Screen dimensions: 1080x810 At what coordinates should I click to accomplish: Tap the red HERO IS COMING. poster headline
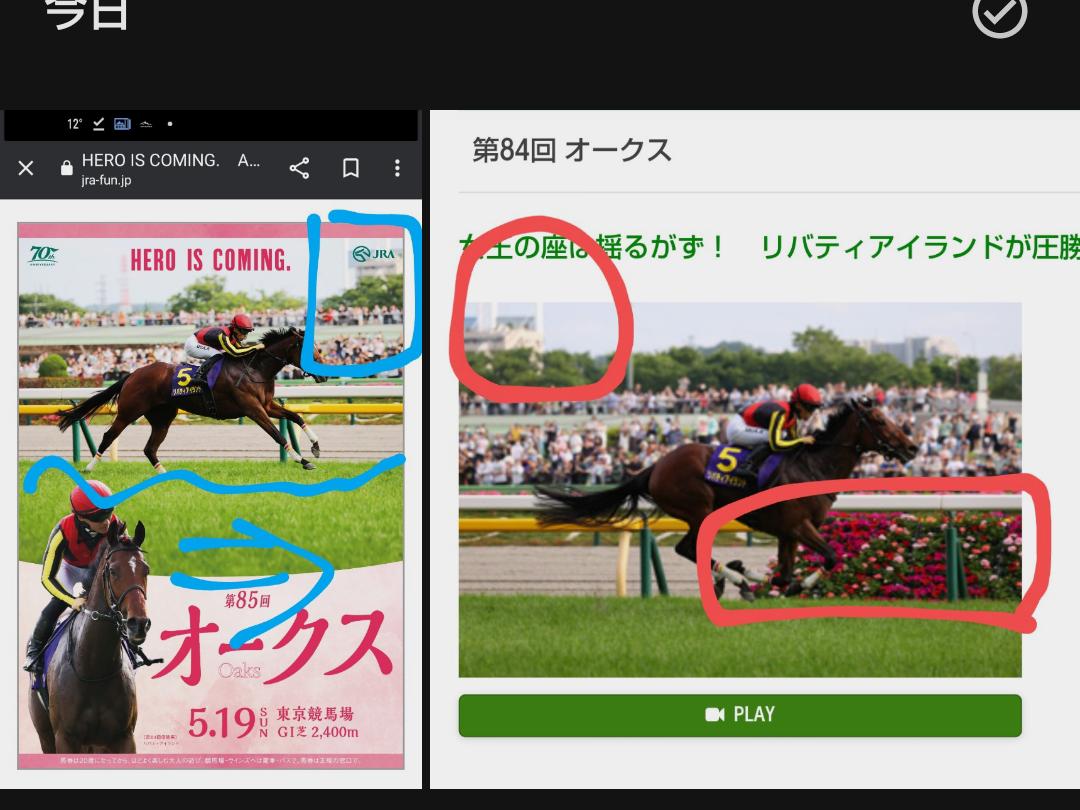(211, 260)
